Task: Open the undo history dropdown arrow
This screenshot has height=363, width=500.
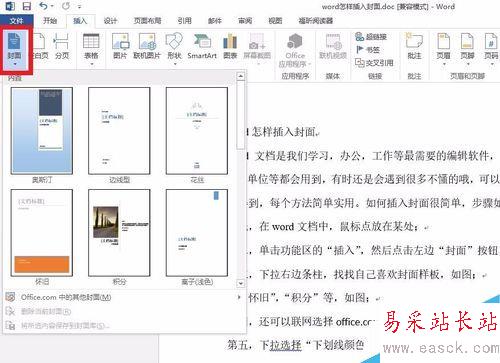Action: pos(52,6)
